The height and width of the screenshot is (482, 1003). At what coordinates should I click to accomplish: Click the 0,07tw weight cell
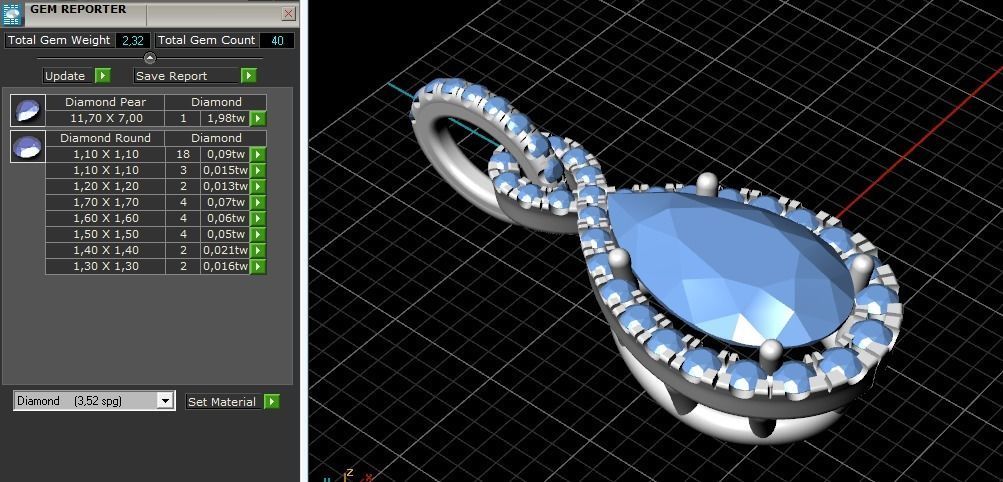(225, 202)
